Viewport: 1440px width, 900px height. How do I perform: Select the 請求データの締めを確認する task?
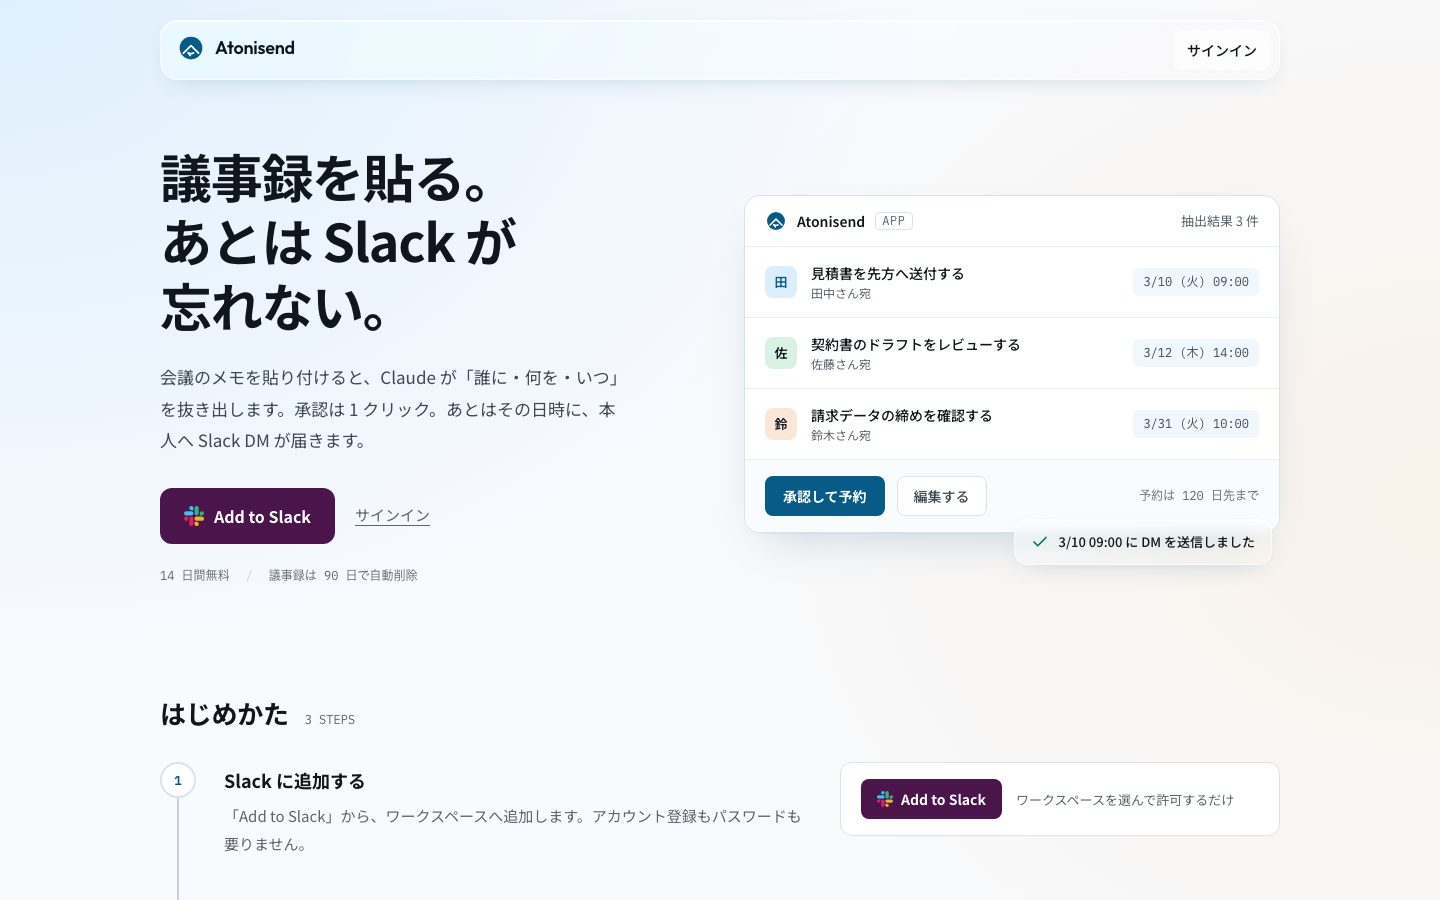click(x=902, y=415)
